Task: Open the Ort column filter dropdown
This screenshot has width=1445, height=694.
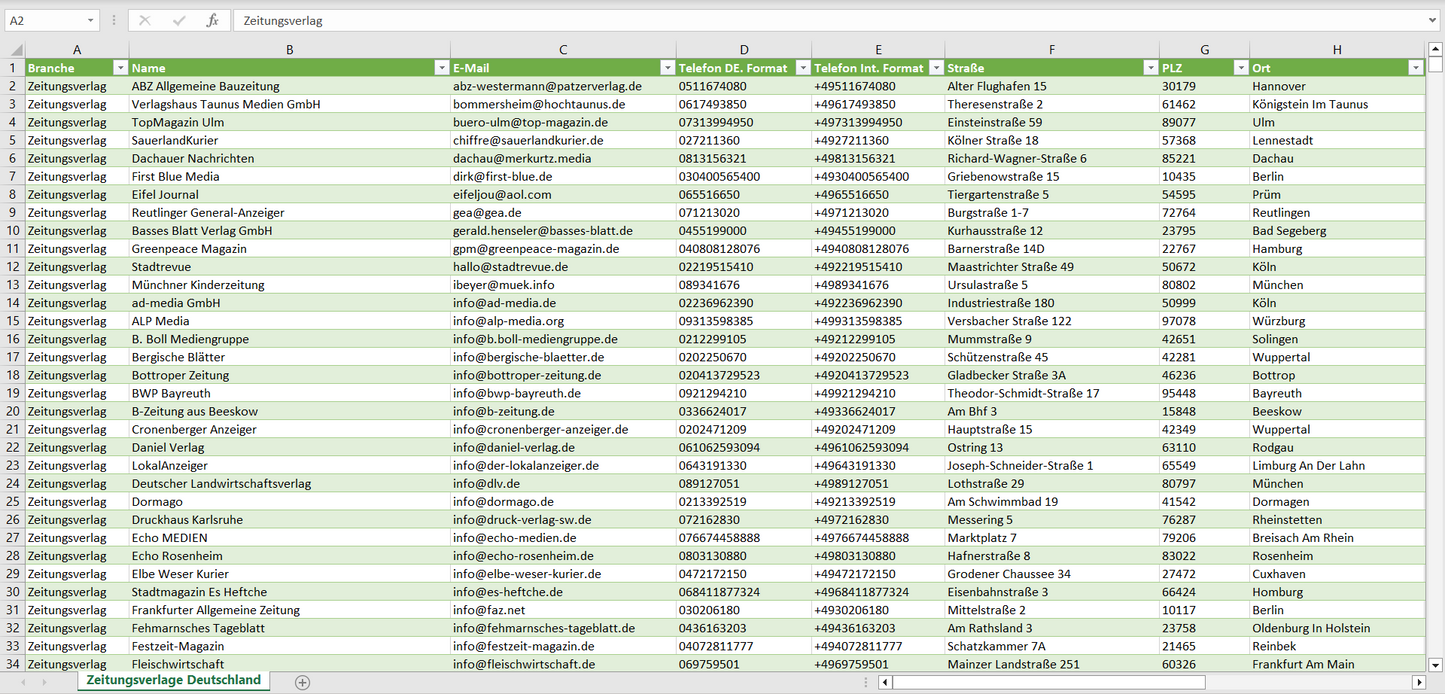Action: pyautogui.click(x=1415, y=68)
